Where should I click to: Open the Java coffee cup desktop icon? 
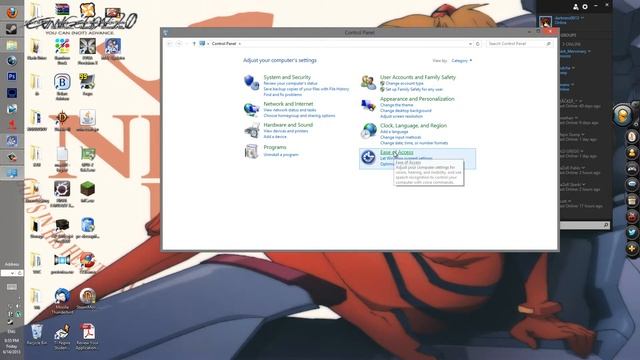tap(87, 120)
